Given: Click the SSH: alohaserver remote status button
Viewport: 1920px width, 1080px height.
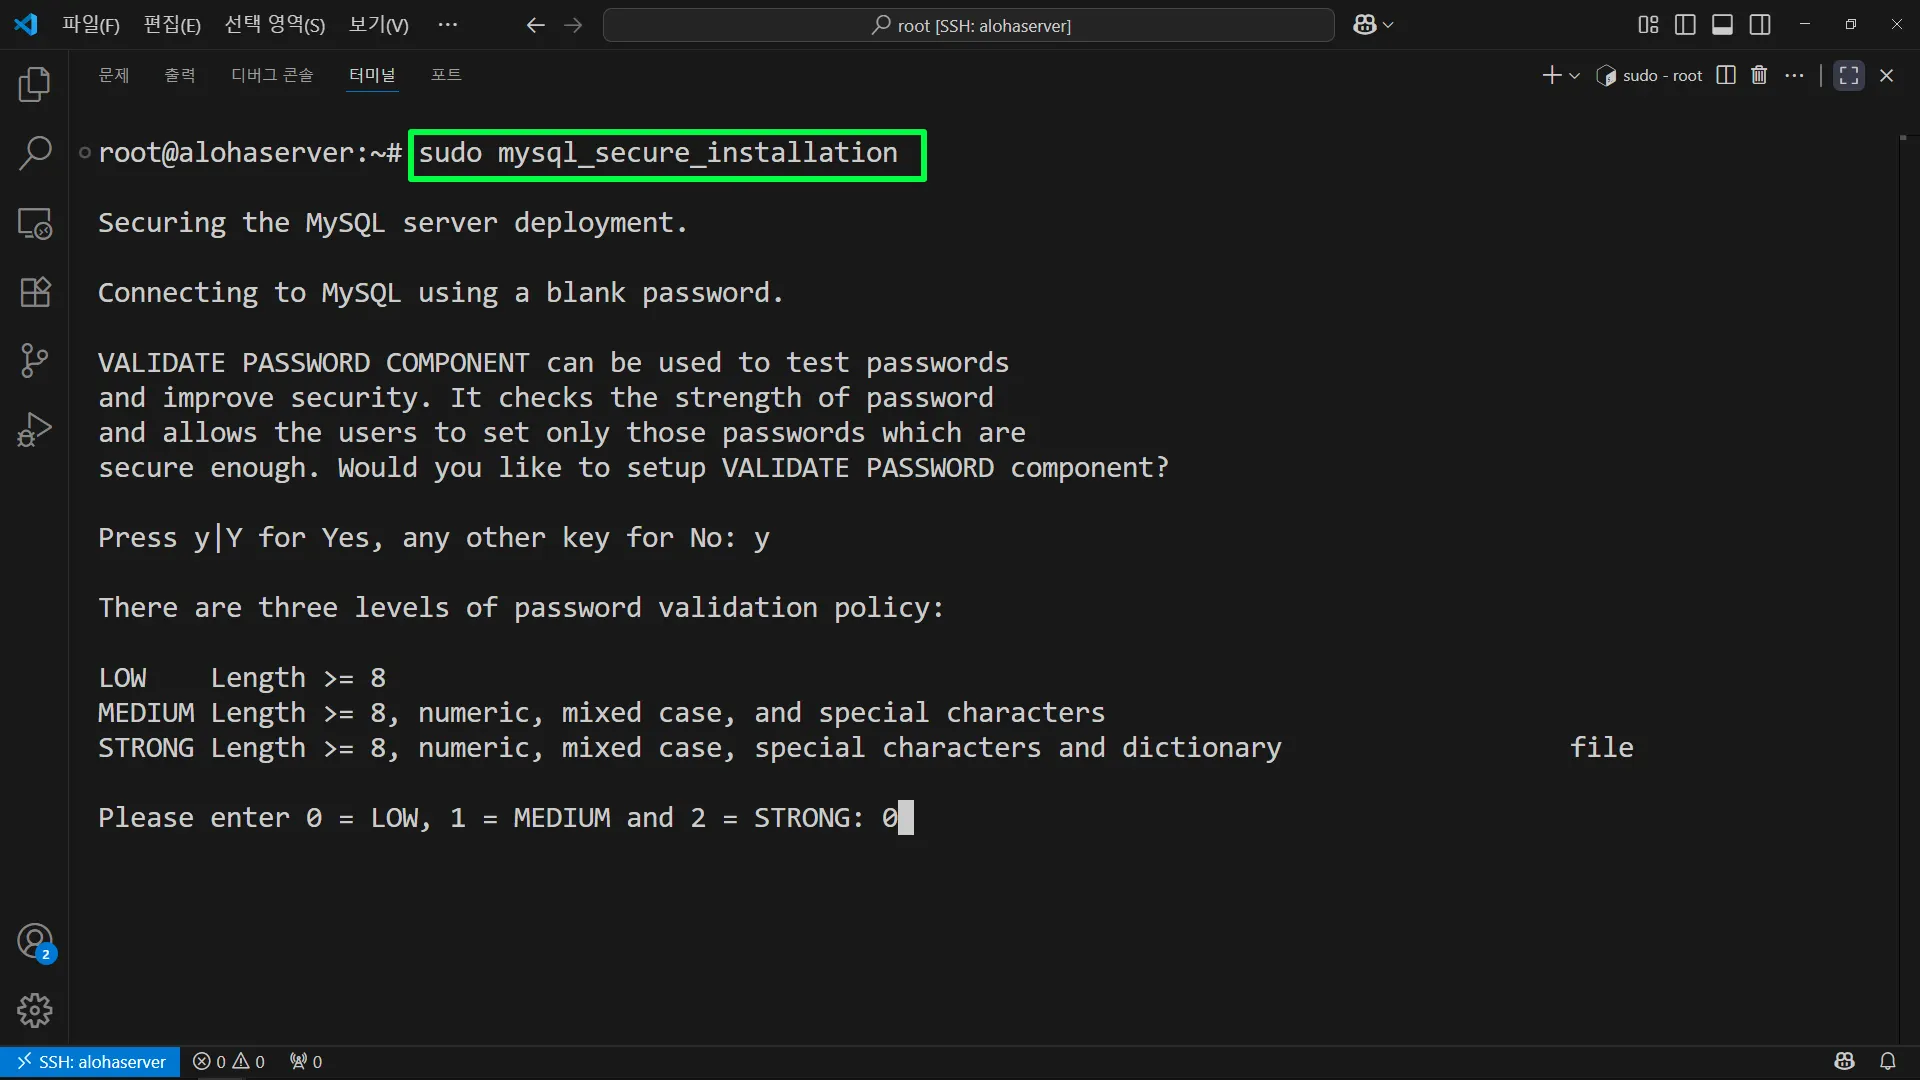Looking at the screenshot, I should tap(91, 1061).
